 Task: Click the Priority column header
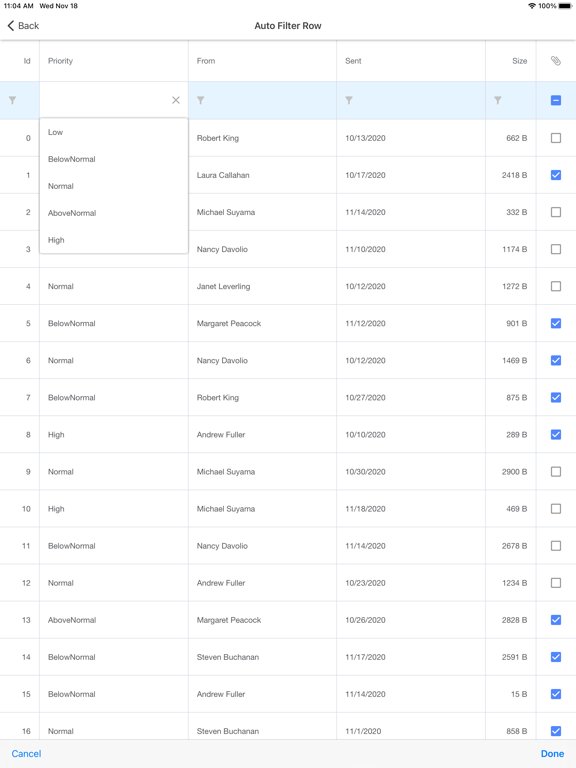pyautogui.click(x=114, y=61)
